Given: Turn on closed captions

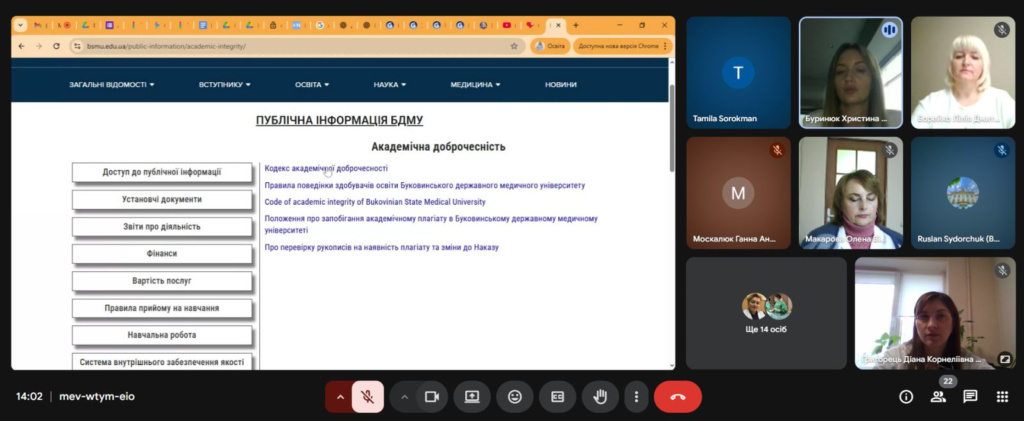Looking at the screenshot, I should (558, 396).
